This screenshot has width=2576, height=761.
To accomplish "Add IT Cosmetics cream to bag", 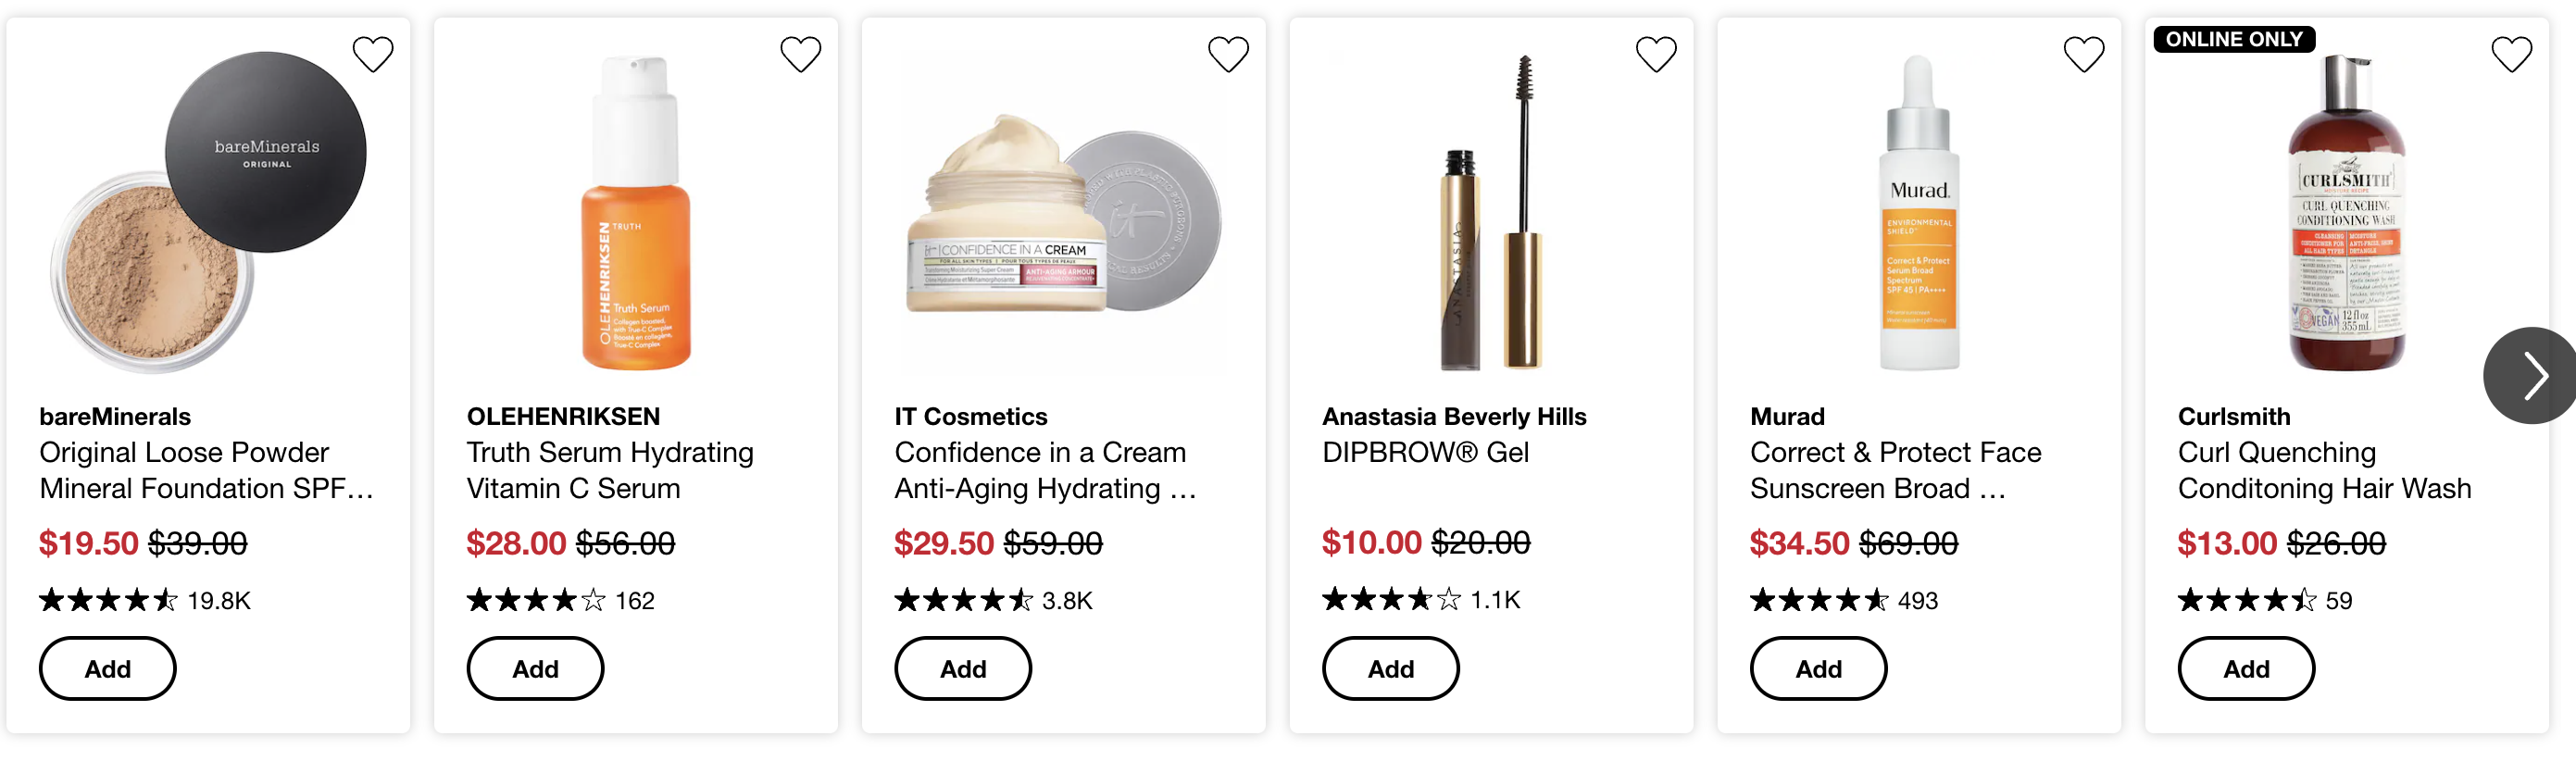I will click(963, 668).
